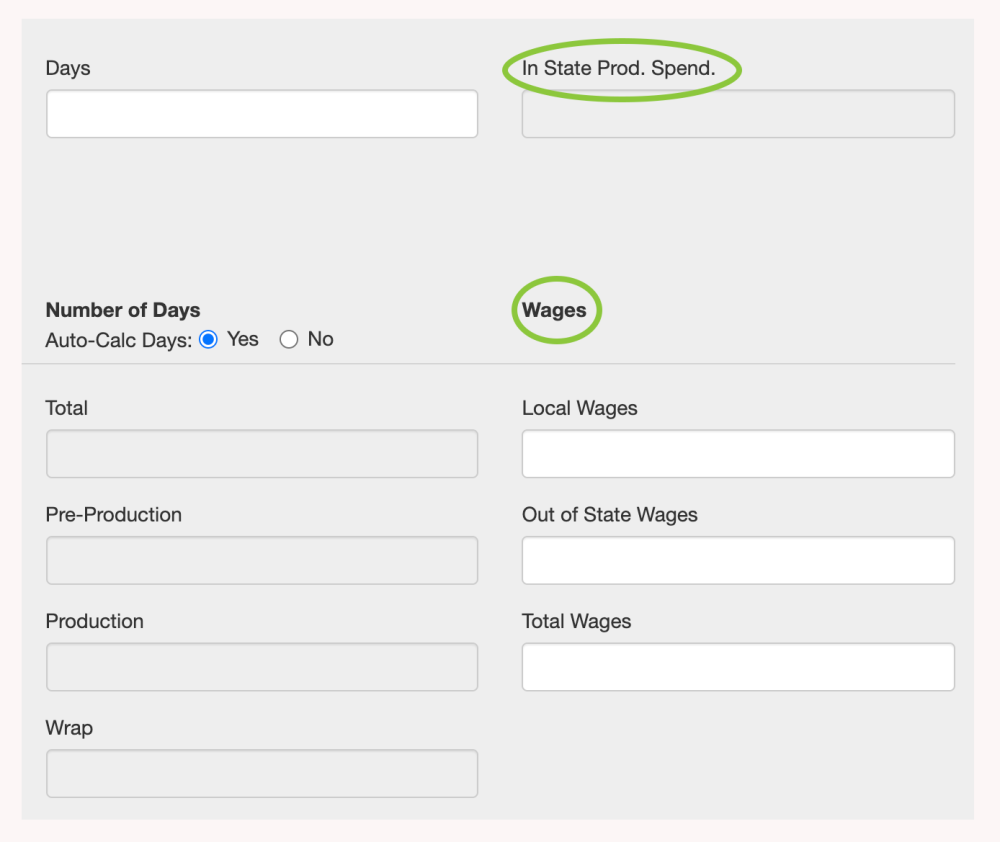Click the Out of State Wages label
The image size is (1000, 842).
[610, 515]
